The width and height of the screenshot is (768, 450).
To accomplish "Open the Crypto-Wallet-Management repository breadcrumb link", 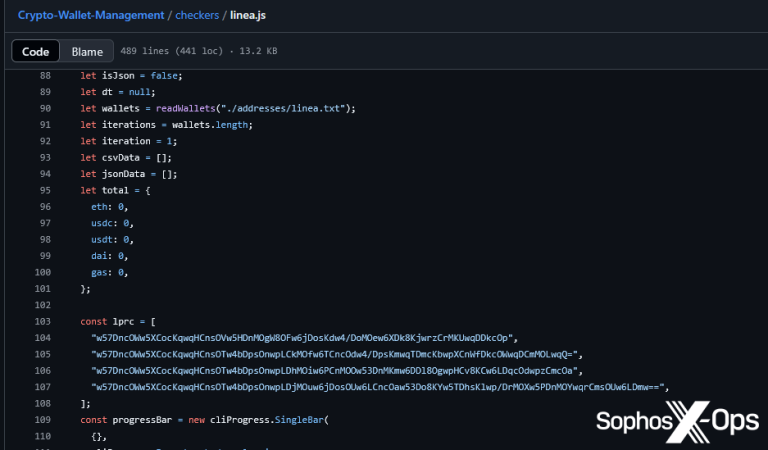I will (91, 15).
